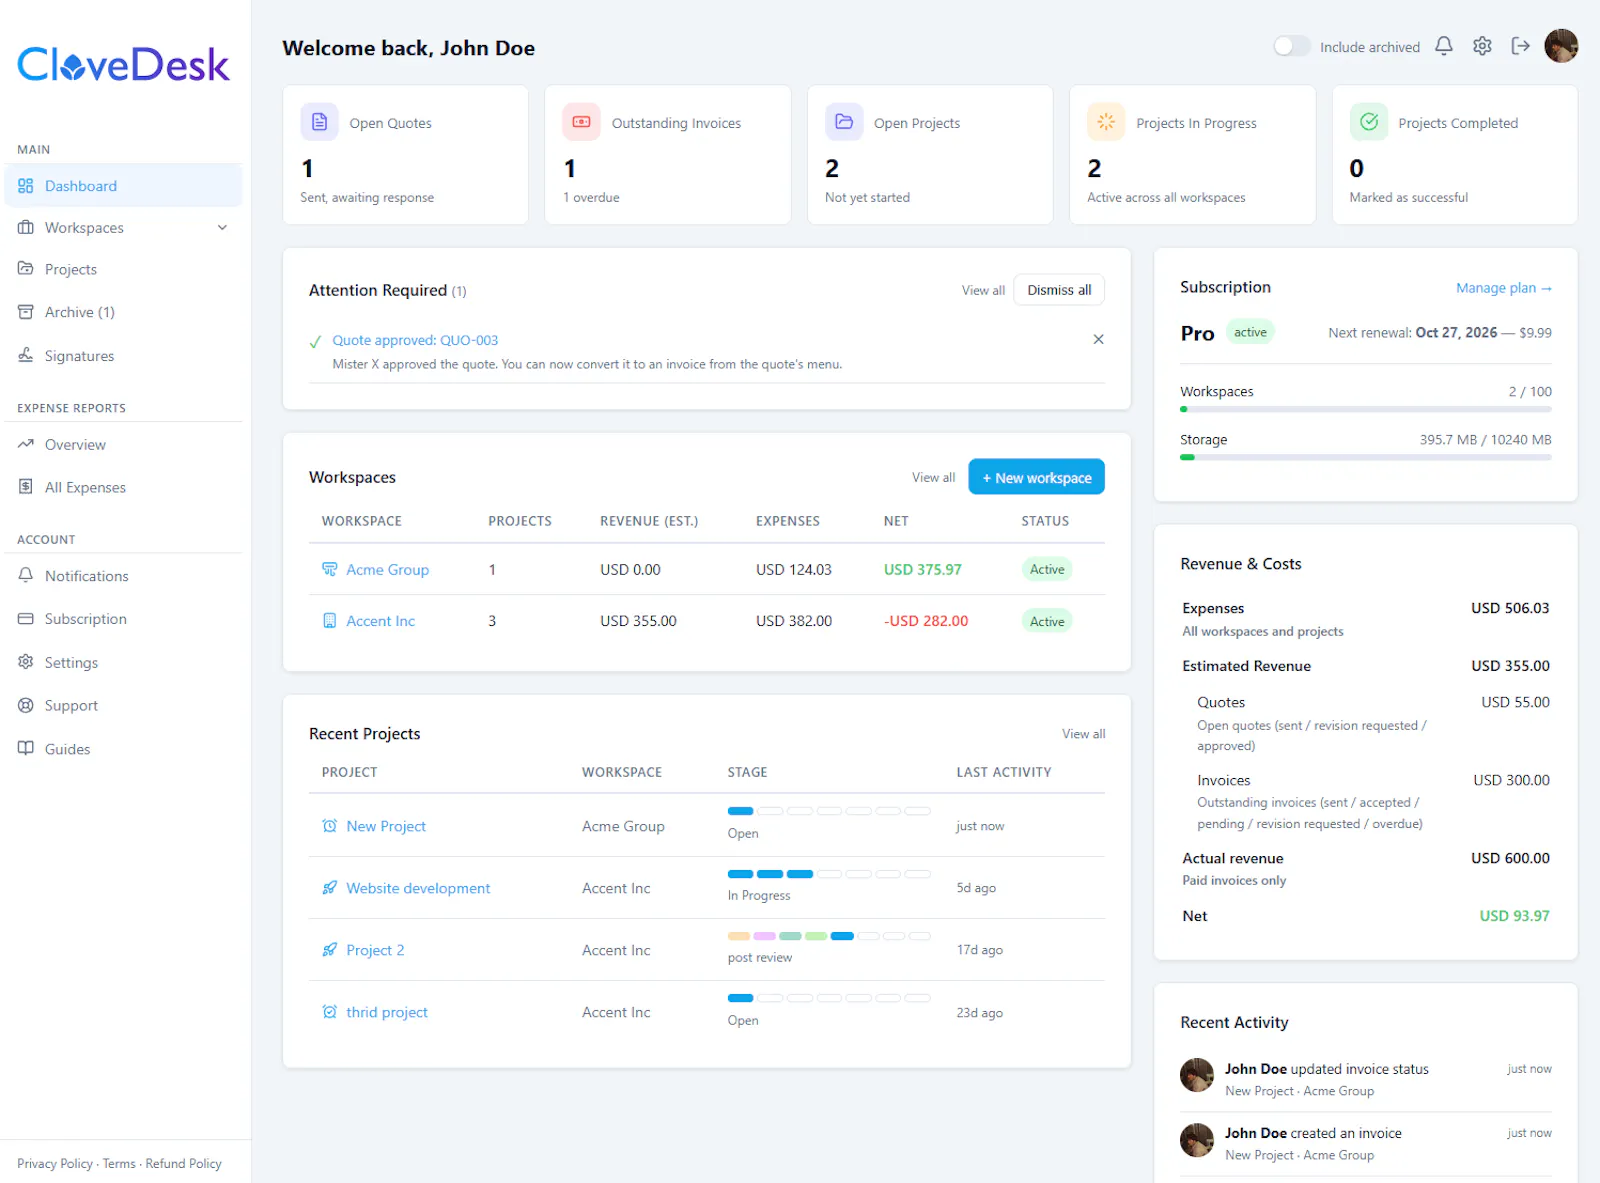This screenshot has height=1183, width=1600.
Task: Open the Refund Policy footer link
Action: [x=183, y=1164]
